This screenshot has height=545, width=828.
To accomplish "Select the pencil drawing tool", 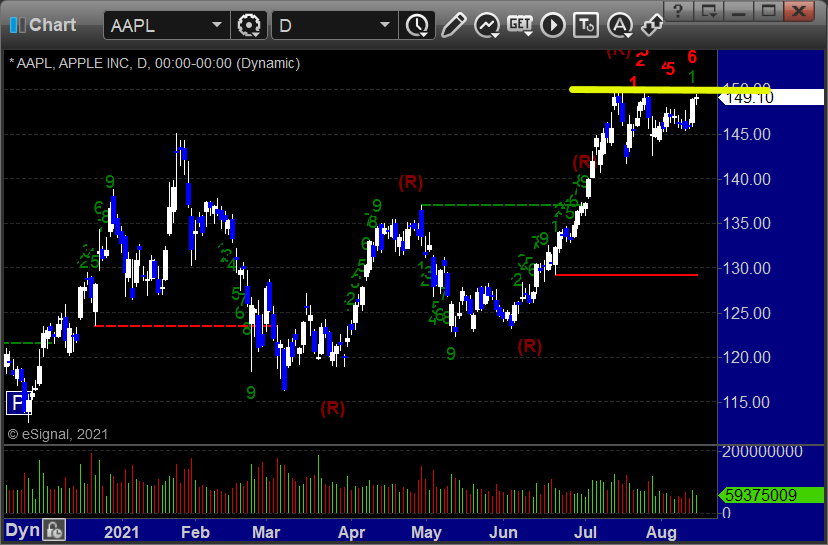I will [x=453, y=25].
